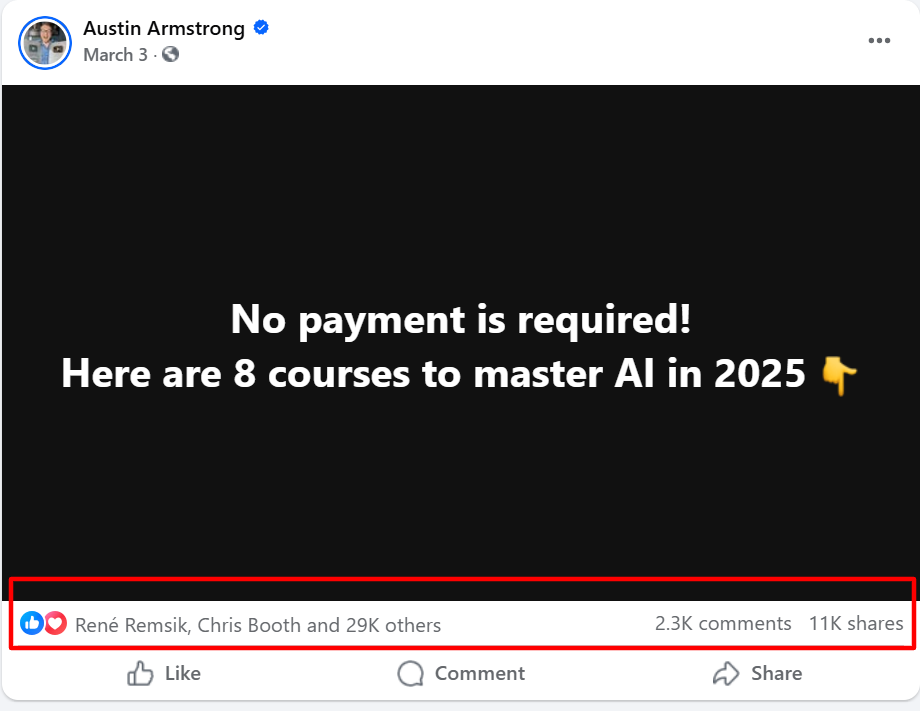Open the March 3 post timestamp
Viewport: 920px width, 711px height.
coord(116,55)
